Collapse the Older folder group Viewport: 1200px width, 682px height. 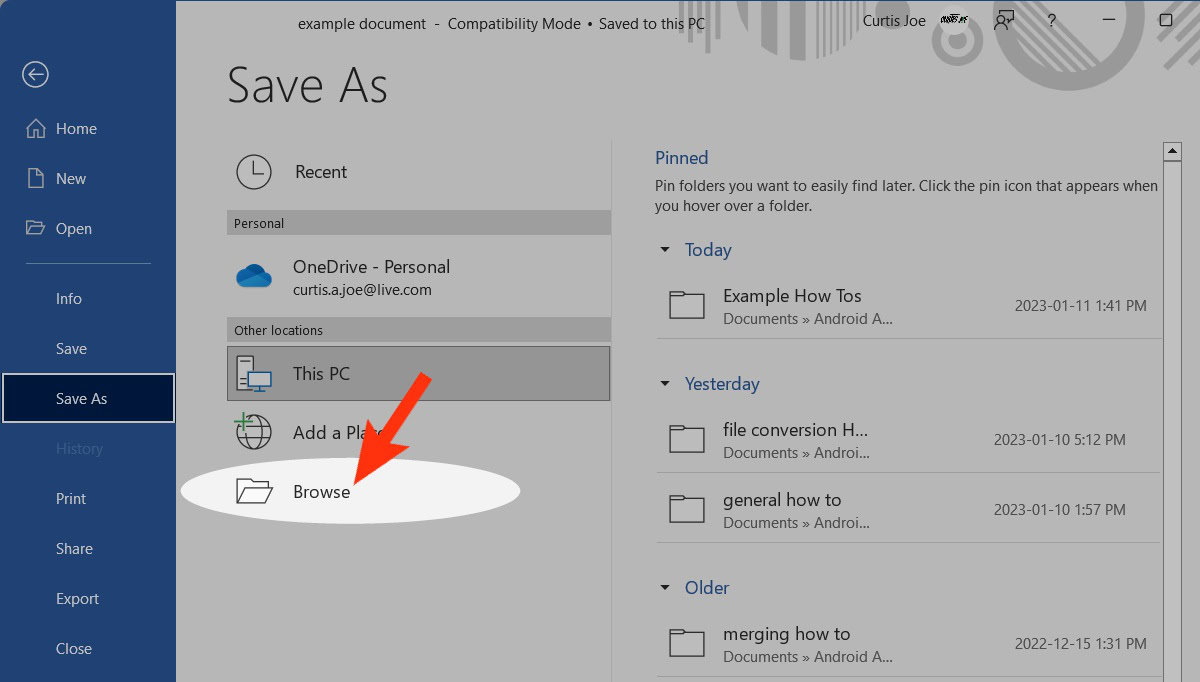click(x=665, y=588)
